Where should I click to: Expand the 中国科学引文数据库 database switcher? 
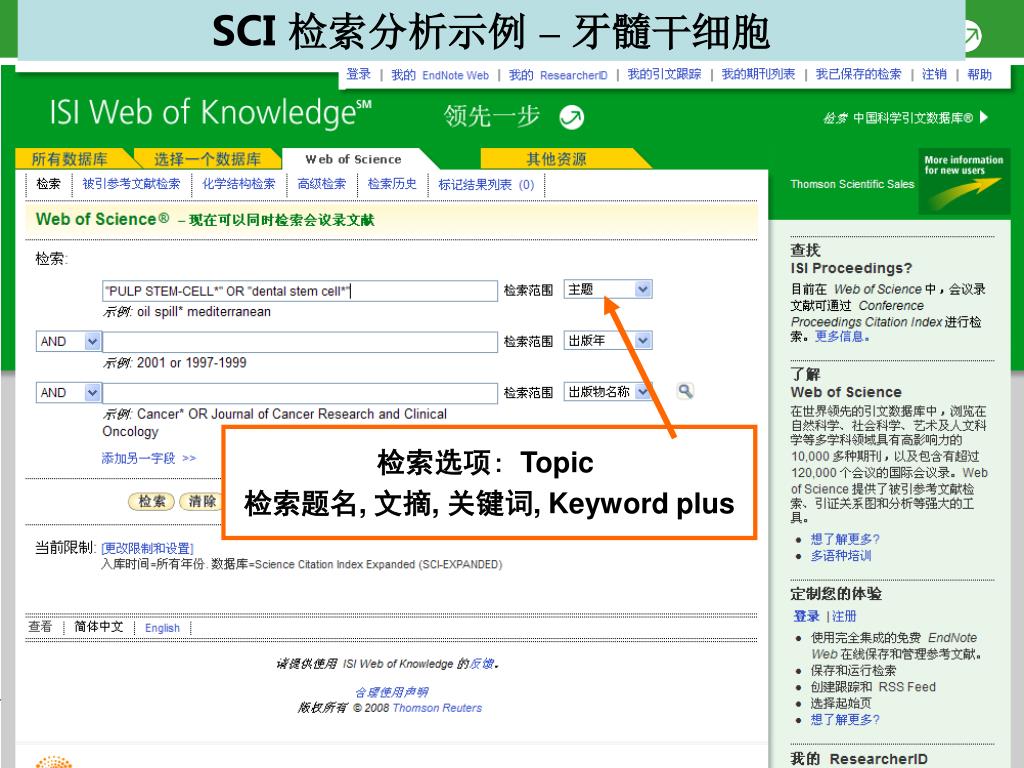(984, 118)
